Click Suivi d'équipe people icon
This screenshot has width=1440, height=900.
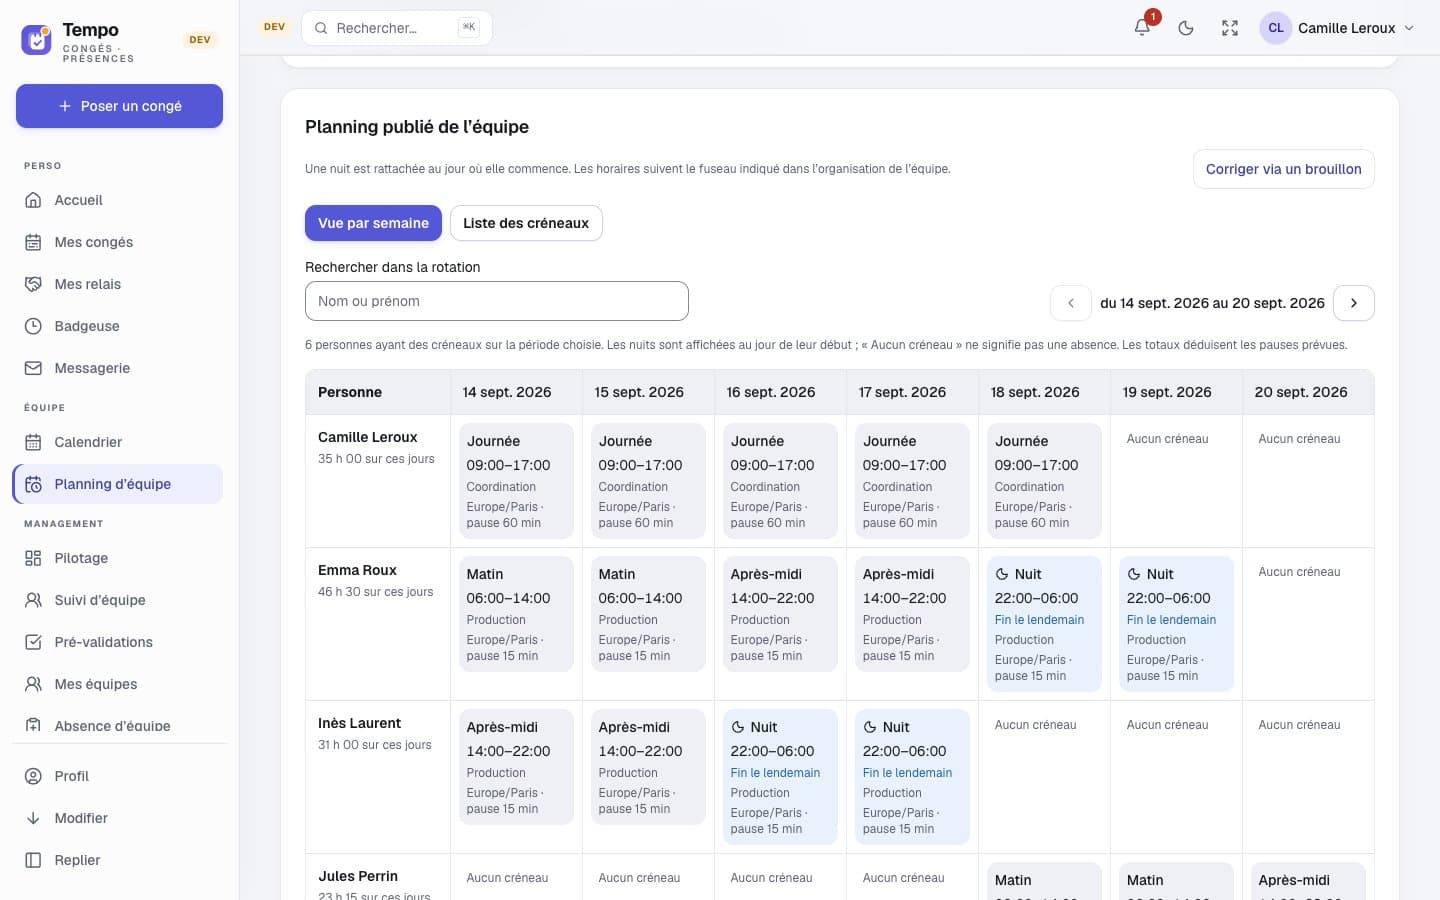point(33,600)
